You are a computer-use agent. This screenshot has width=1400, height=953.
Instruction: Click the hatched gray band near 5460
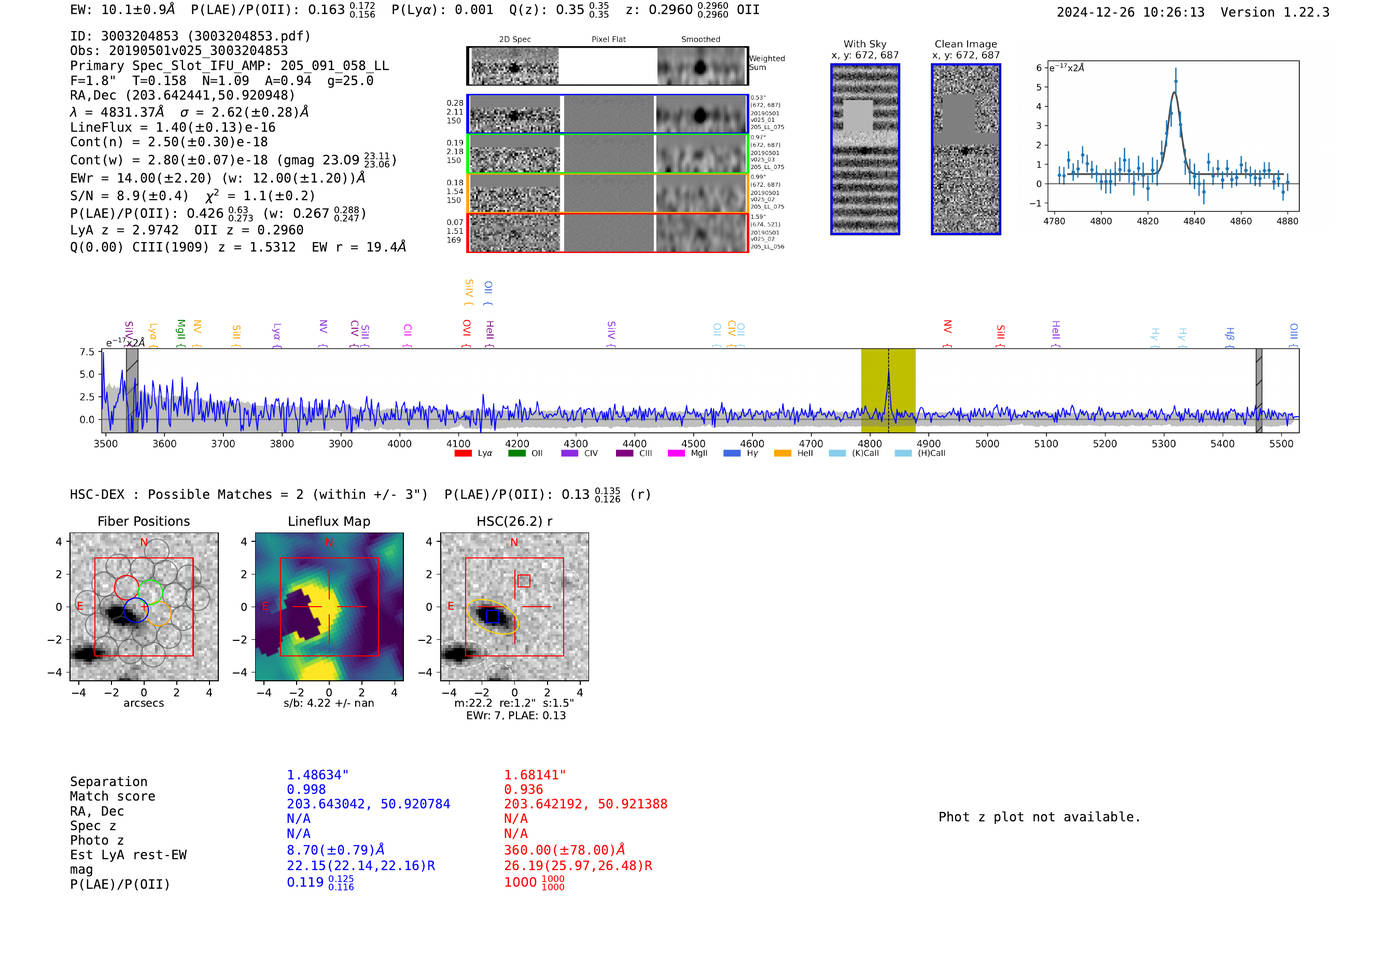pyautogui.click(x=1259, y=390)
